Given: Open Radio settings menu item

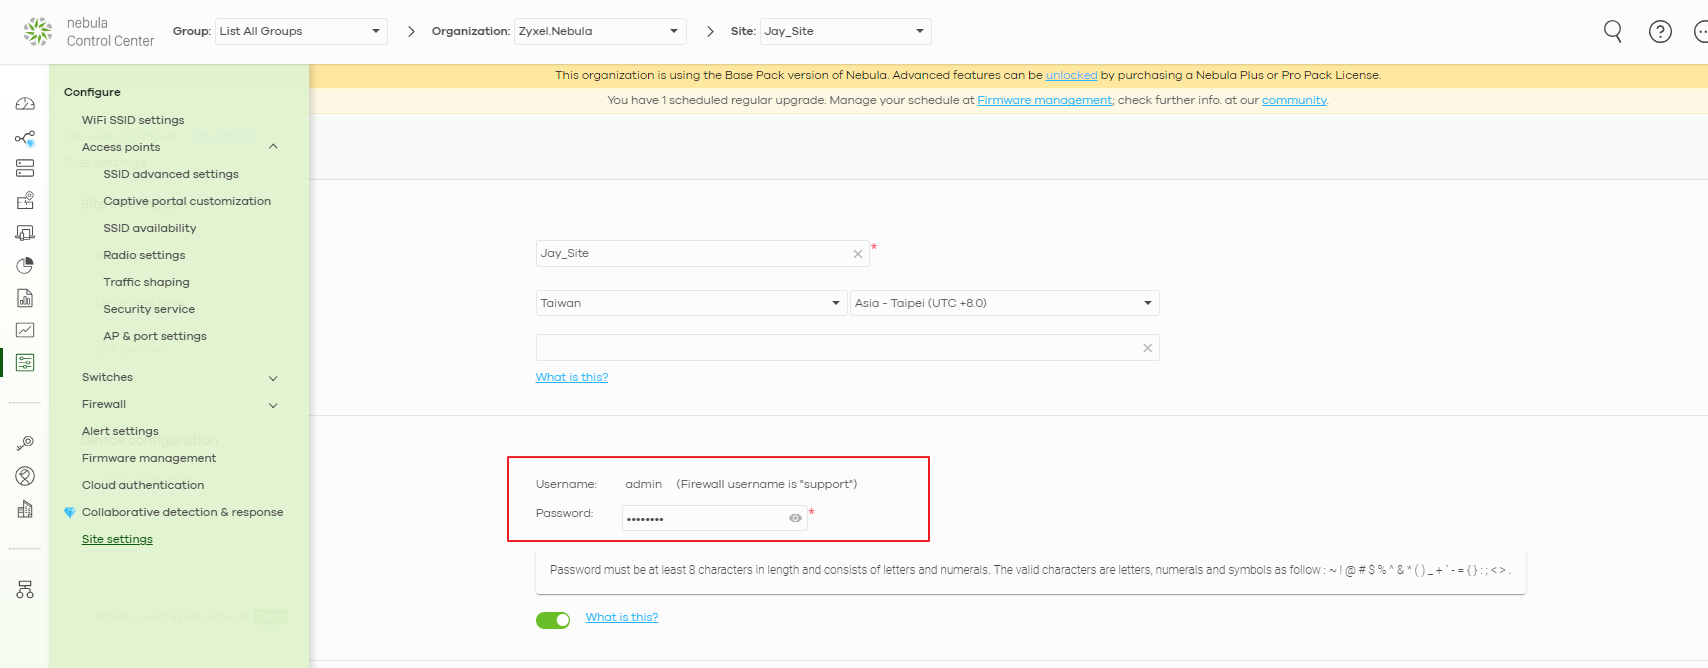Looking at the screenshot, I should [x=144, y=255].
